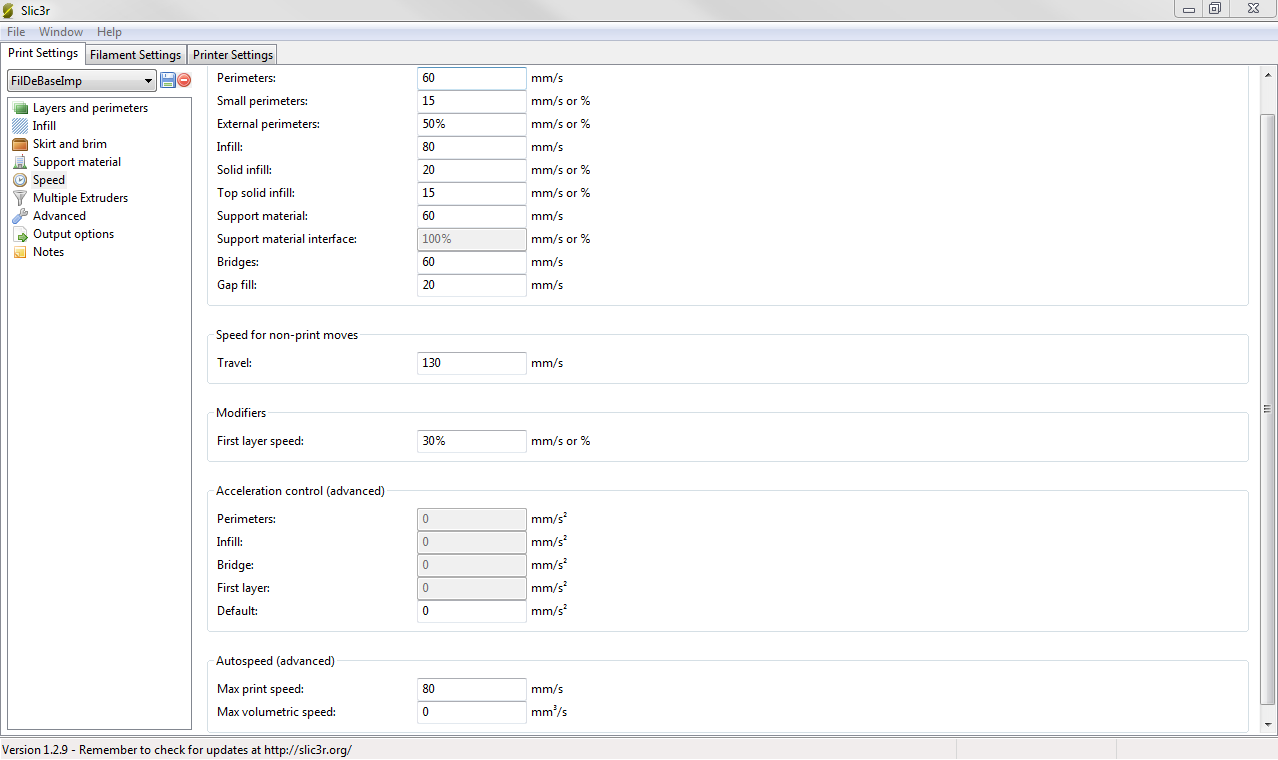Select the Speed settings page

49,180
